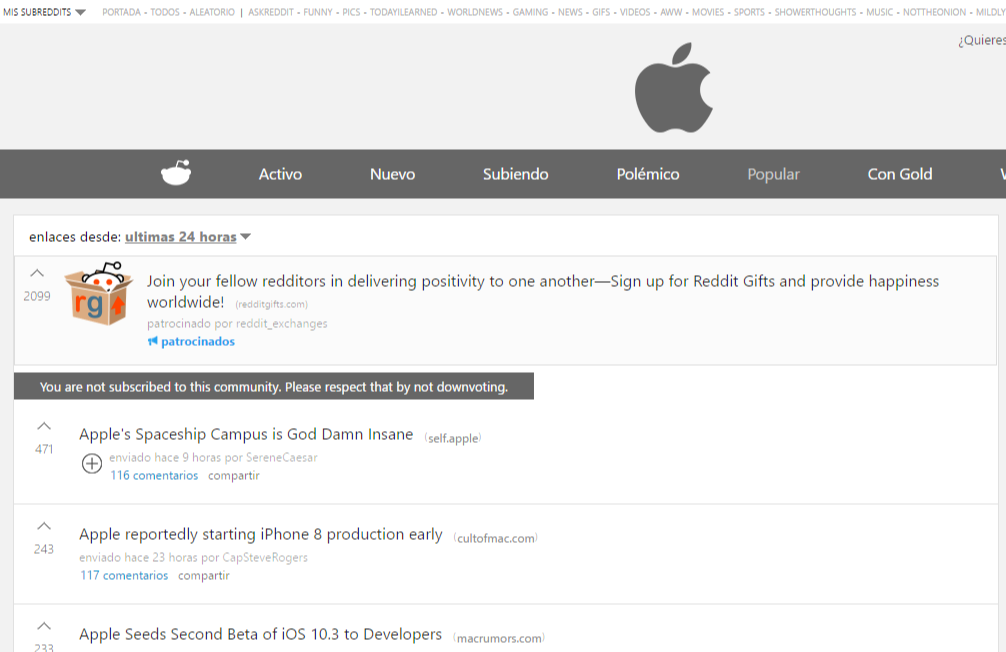The image size is (1006, 652).
Task: Open AWW subreddit link
Action: (x=671, y=12)
